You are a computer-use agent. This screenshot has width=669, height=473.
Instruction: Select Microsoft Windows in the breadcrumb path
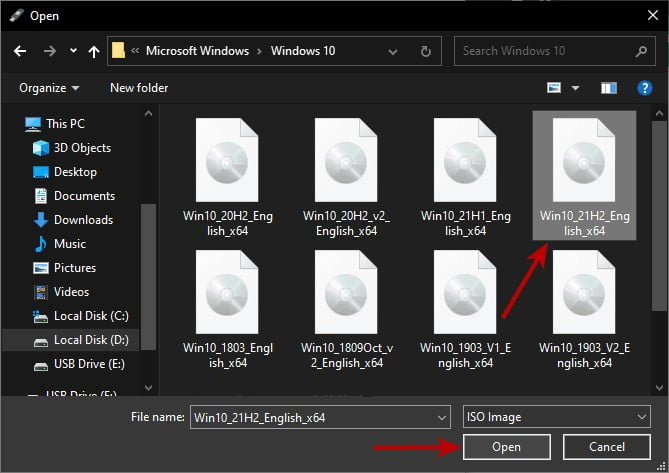point(197,51)
